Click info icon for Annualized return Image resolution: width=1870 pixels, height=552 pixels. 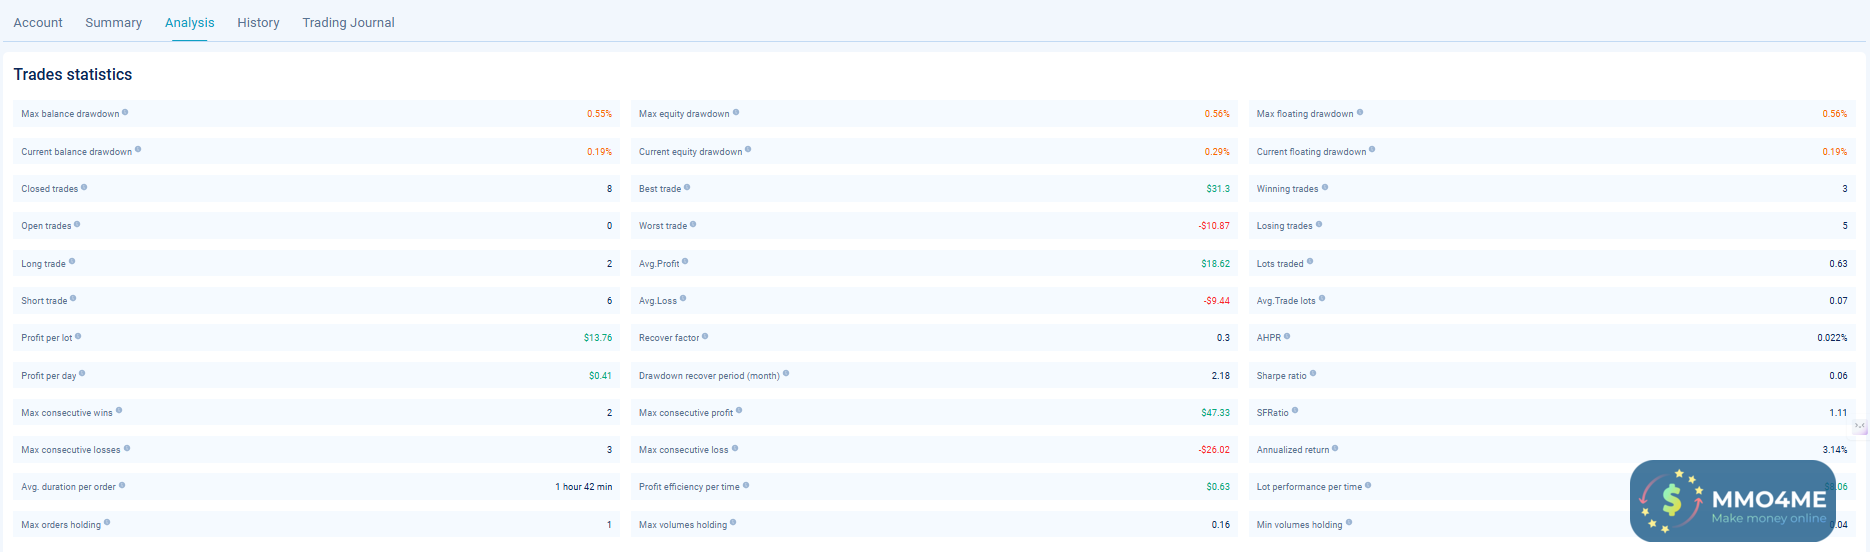coord(1335,448)
